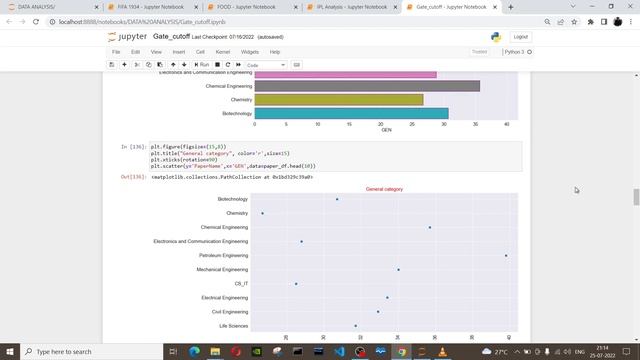Screen dimensions: 640x360
Task: Move the cell down with the down arrow
Action: coord(184,65)
